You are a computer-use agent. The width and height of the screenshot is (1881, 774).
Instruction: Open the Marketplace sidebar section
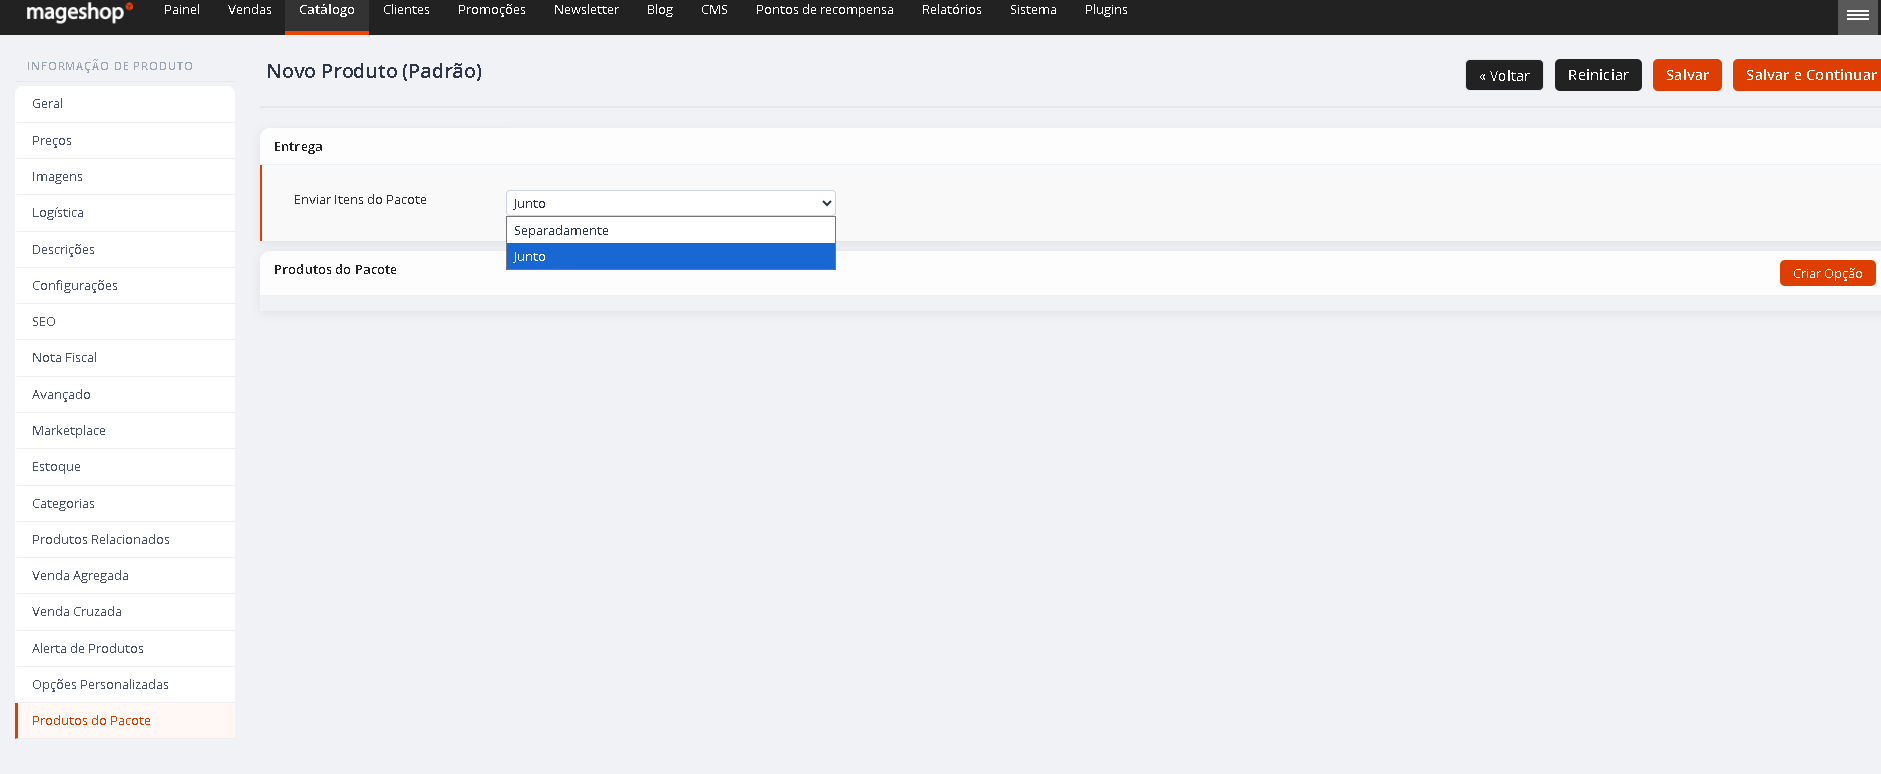[125, 431]
